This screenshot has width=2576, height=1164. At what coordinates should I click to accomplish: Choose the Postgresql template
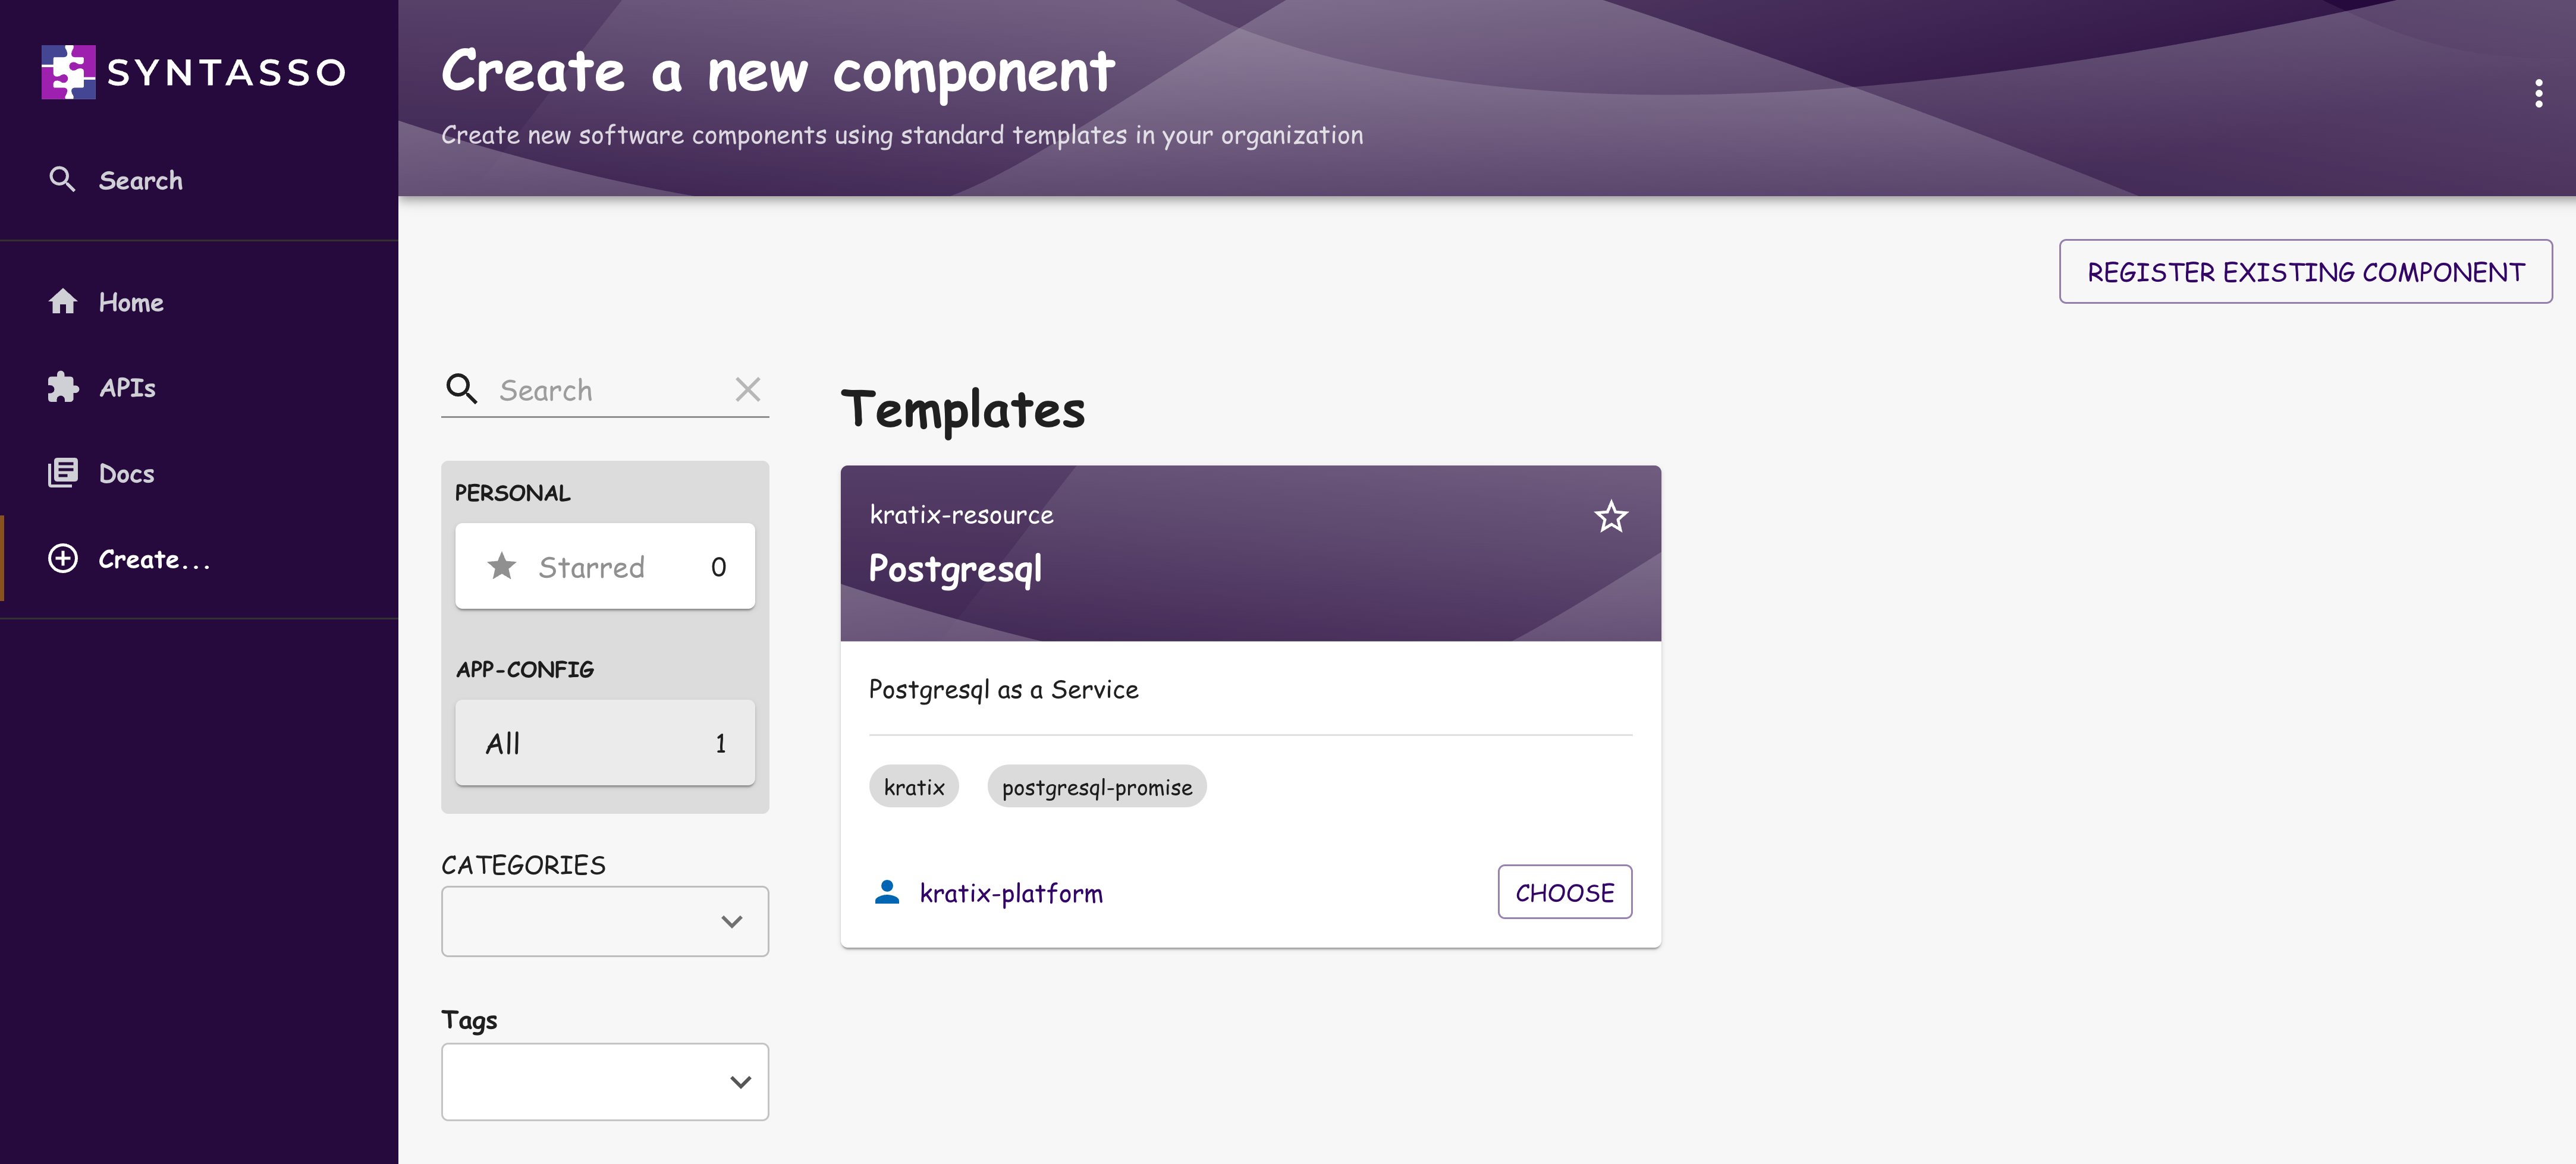tap(1564, 892)
